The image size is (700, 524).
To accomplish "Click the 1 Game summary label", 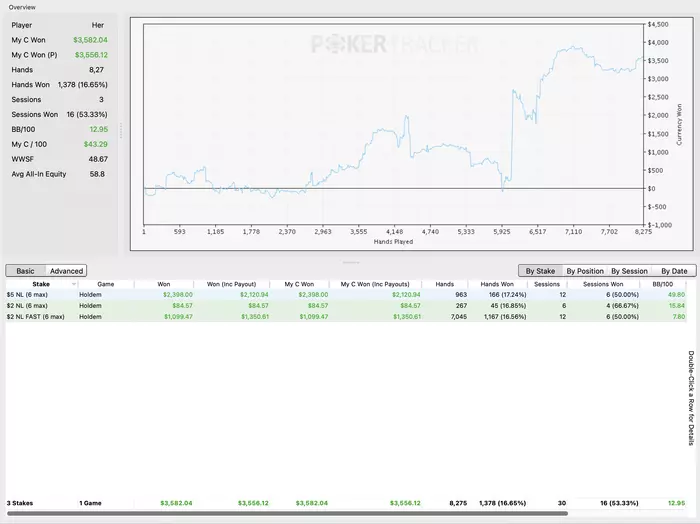I will point(90,503).
